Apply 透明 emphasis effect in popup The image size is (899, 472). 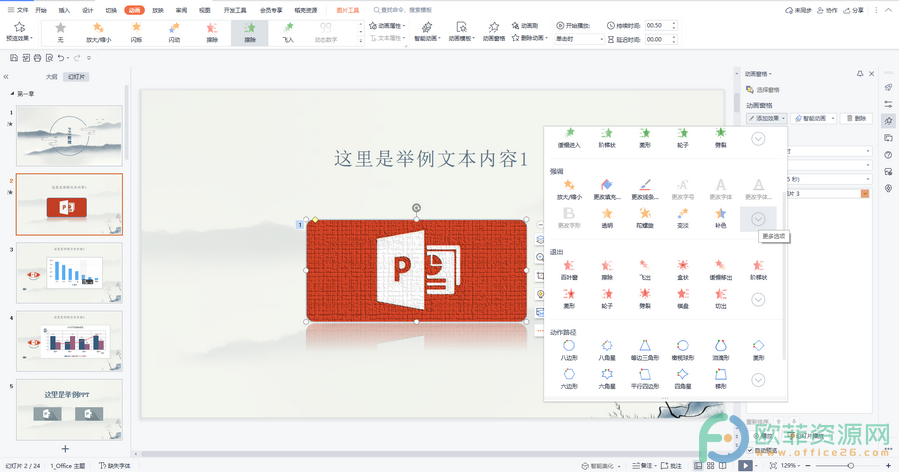pos(607,218)
